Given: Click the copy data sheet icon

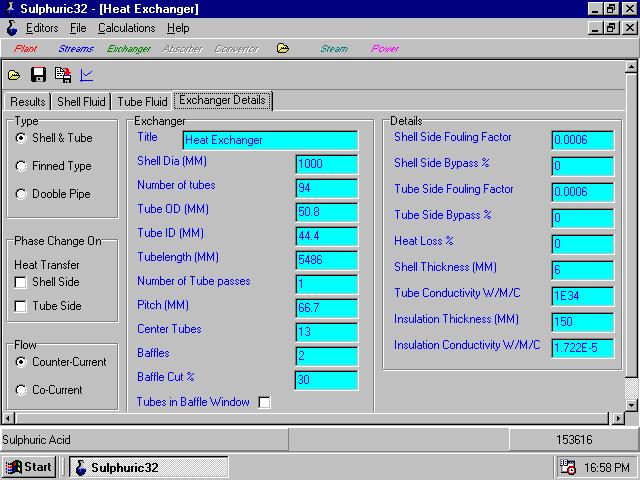Looking at the screenshot, I should (x=63, y=75).
